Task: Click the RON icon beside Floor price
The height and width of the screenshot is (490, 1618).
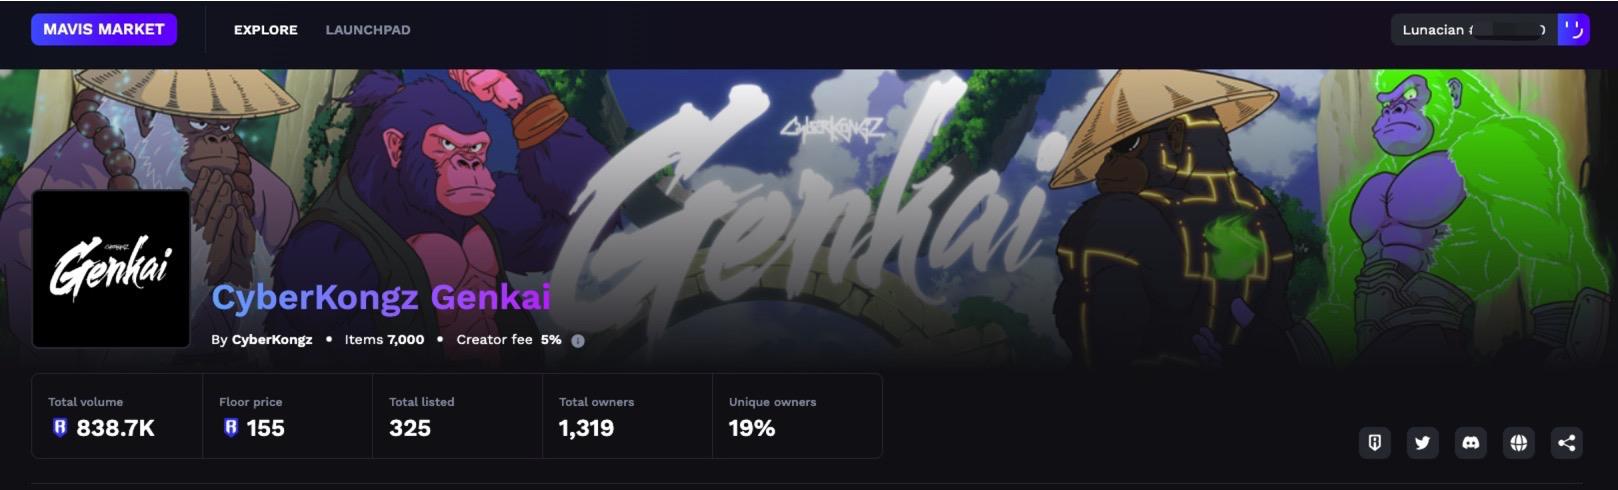Action: point(230,428)
